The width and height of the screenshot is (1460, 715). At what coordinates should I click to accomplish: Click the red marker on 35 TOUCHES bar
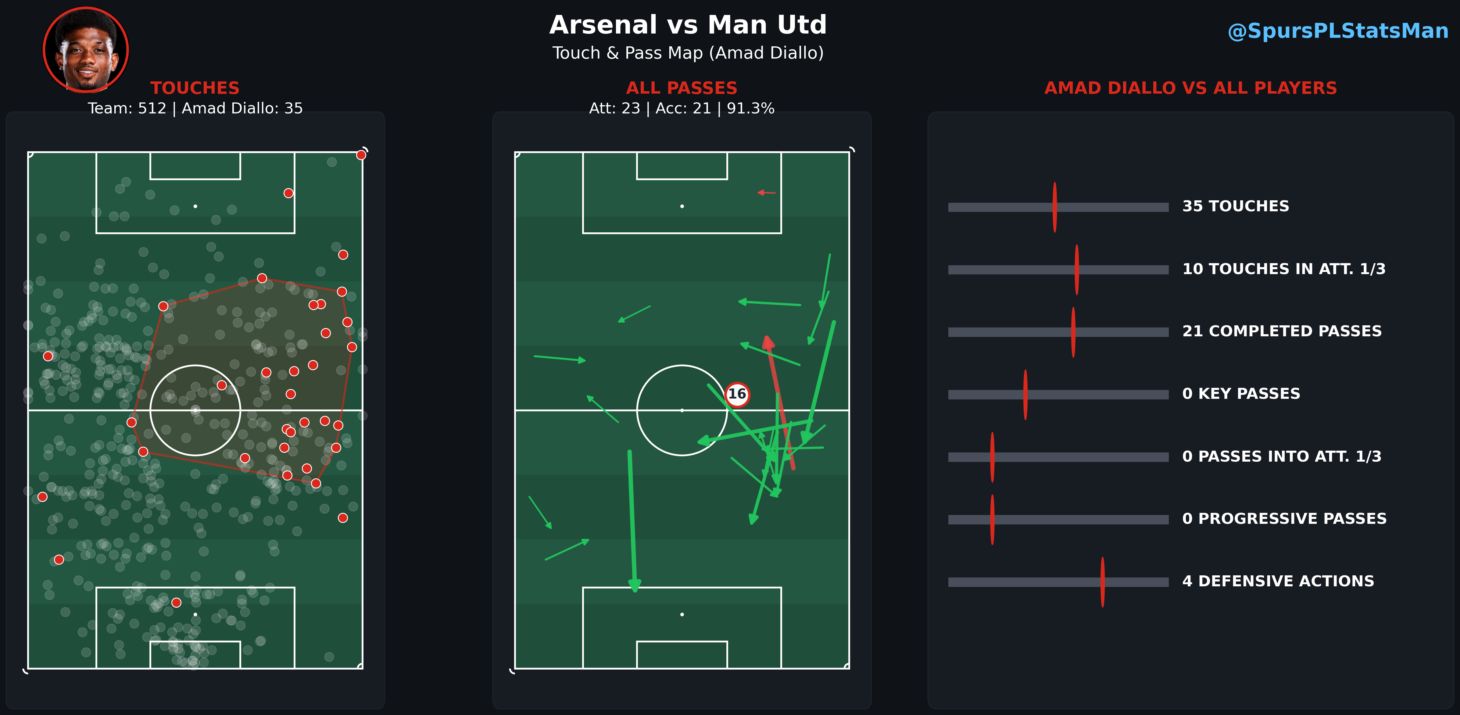pos(1054,207)
